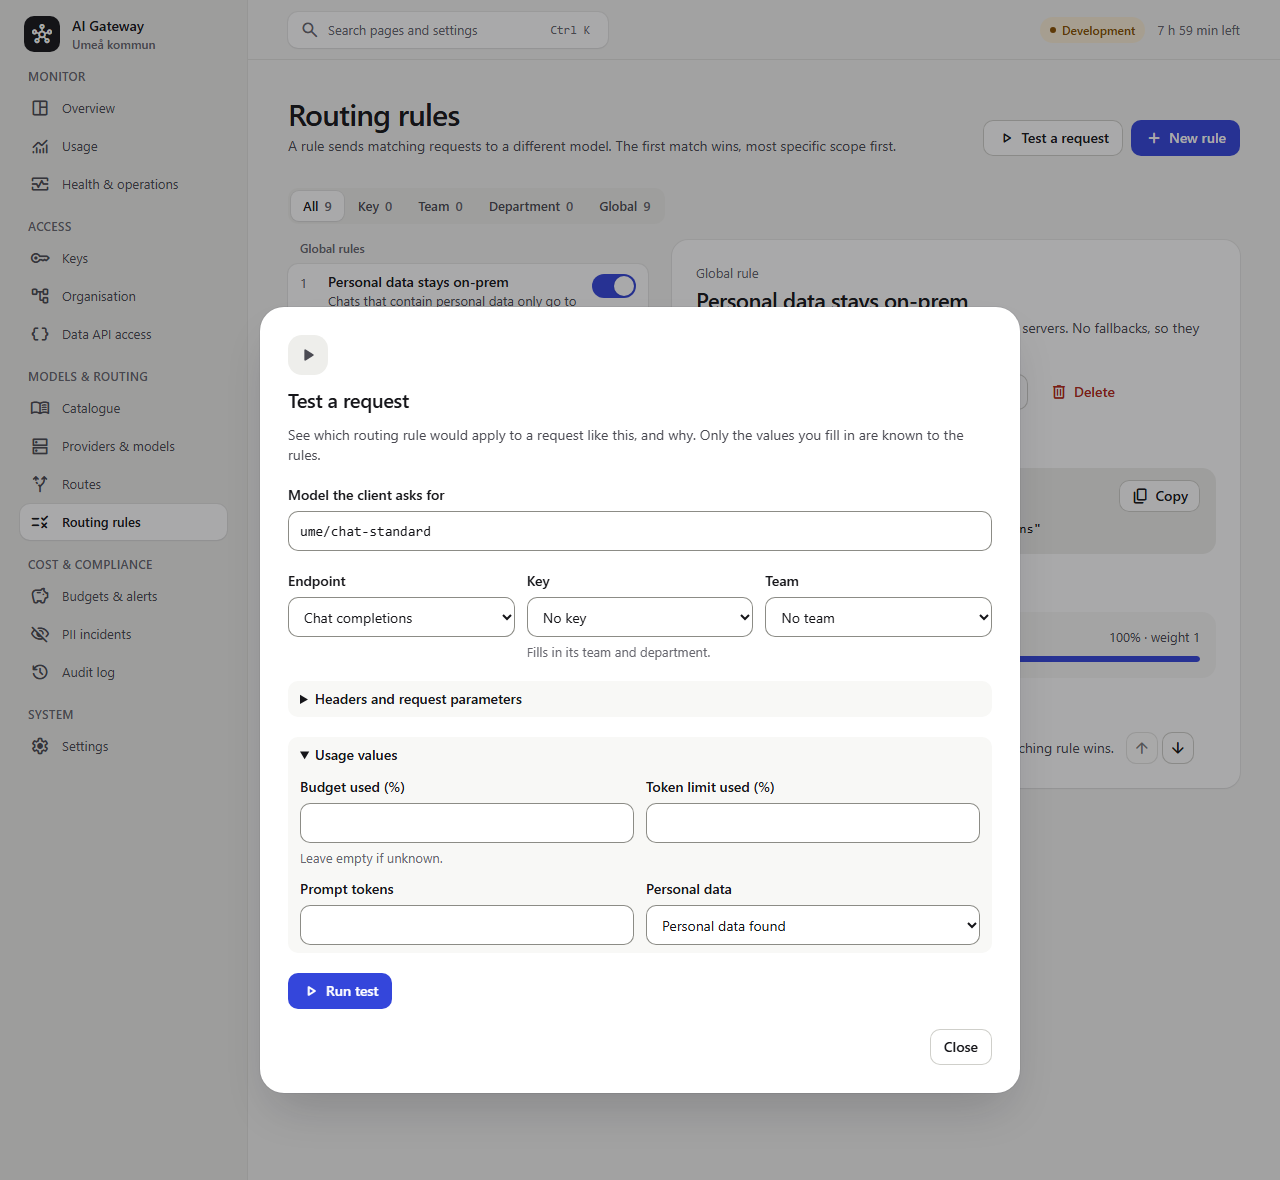1280x1180 pixels.
Task: Open the Key dropdown
Action: pyautogui.click(x=640, y=617)
